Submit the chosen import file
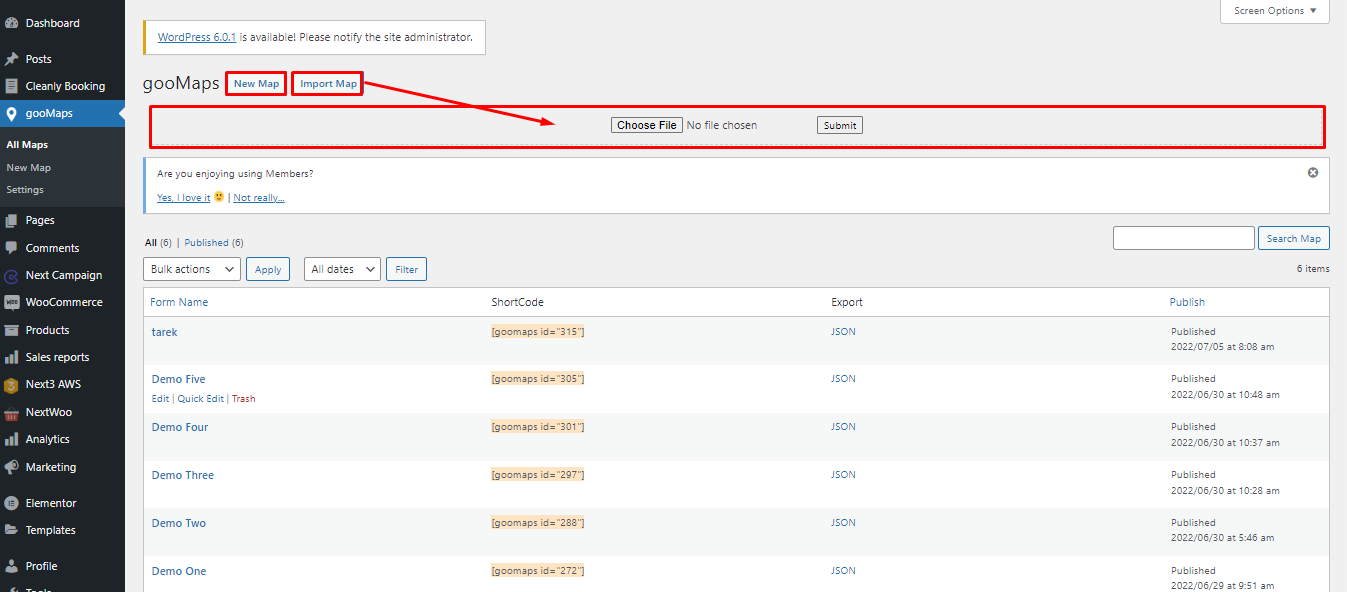Image resolution: width=1347 pixels, height=592 pixels. [840, 125]
